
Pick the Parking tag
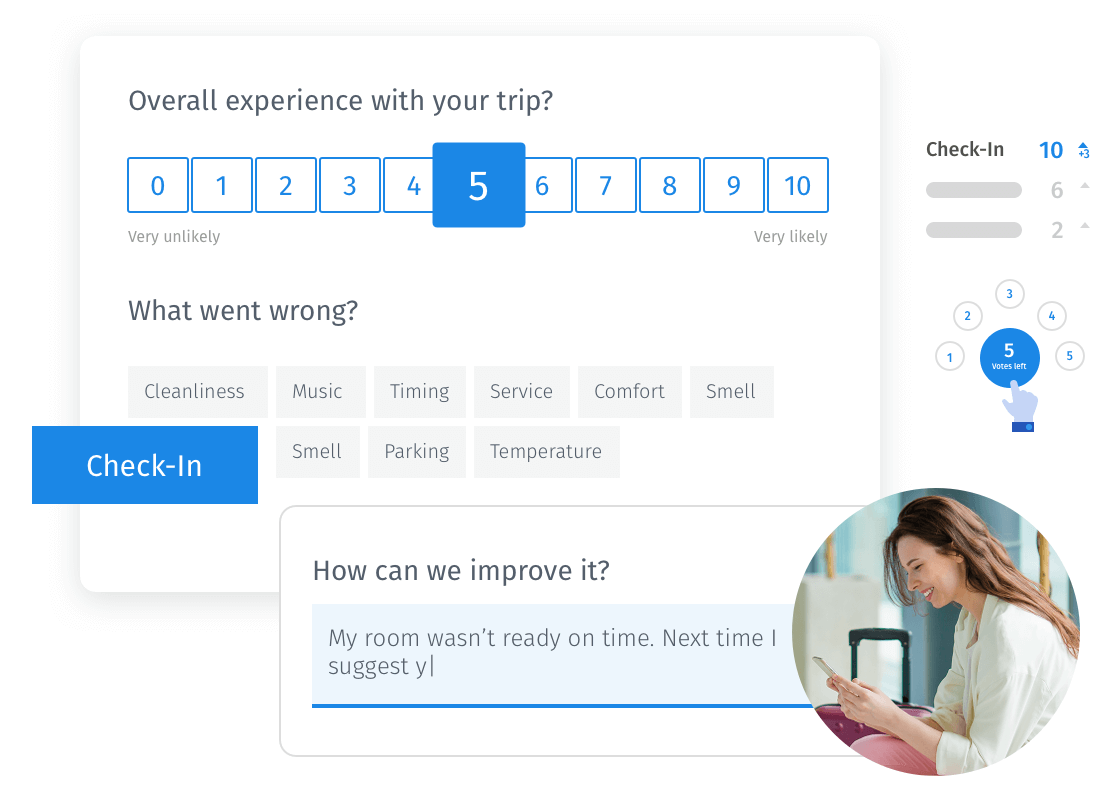point(416,452)
